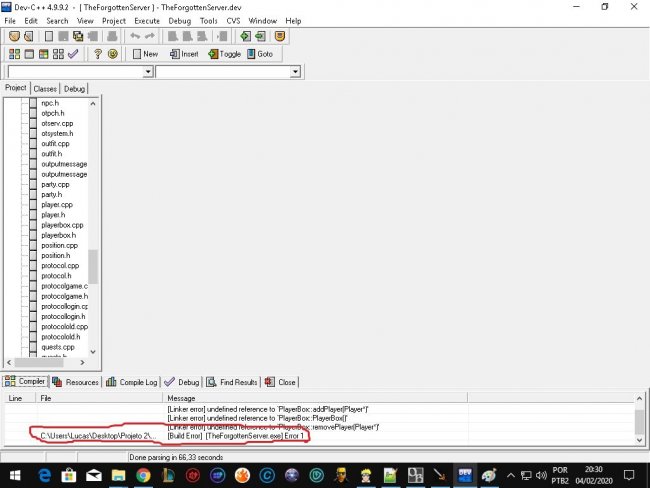Click the Windows Start button
Screen dimensions: 650x488
point(15,475)
